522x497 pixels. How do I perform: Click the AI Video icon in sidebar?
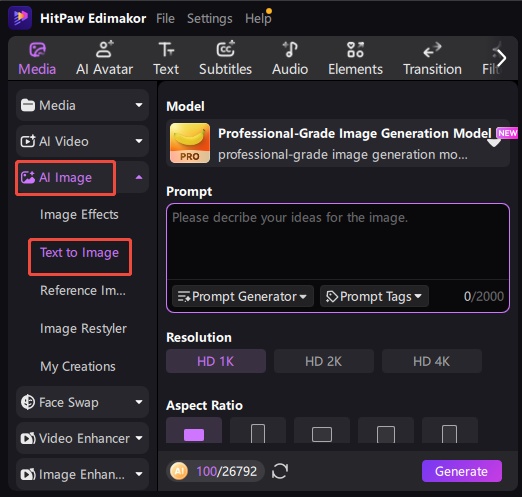click(x=28, y=141)
